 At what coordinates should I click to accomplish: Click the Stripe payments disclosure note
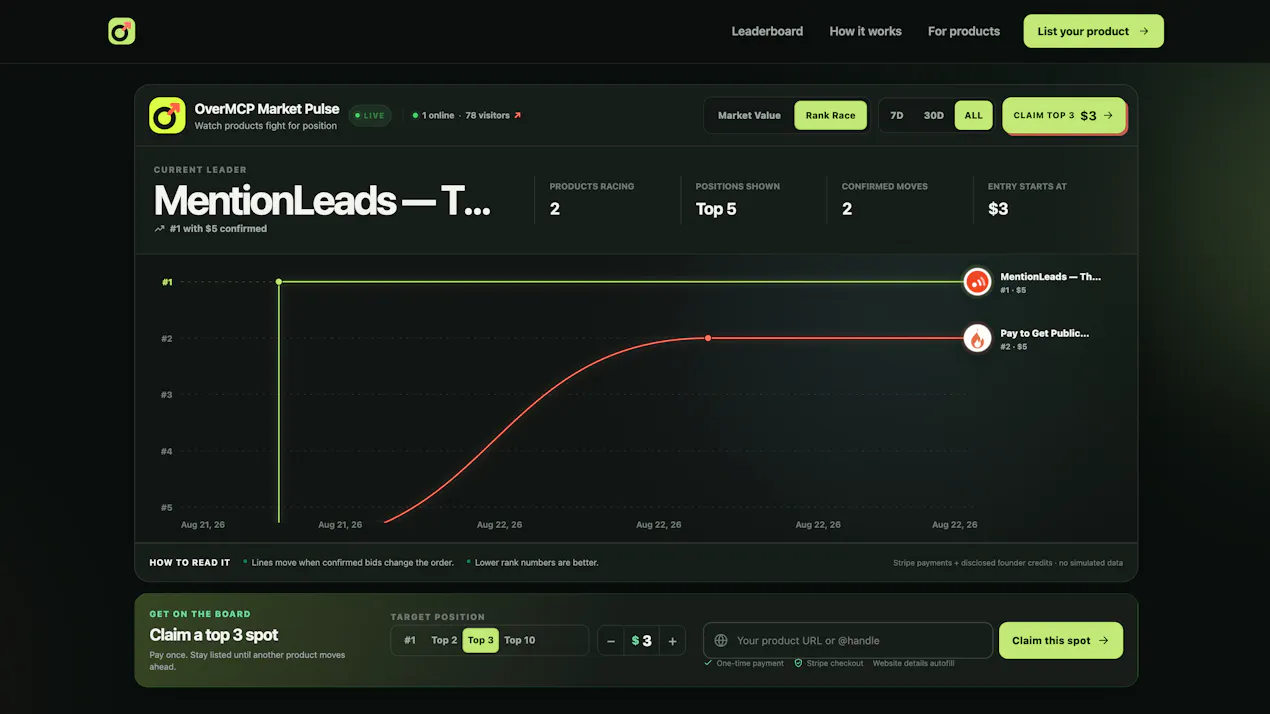tap(1008, 563)
